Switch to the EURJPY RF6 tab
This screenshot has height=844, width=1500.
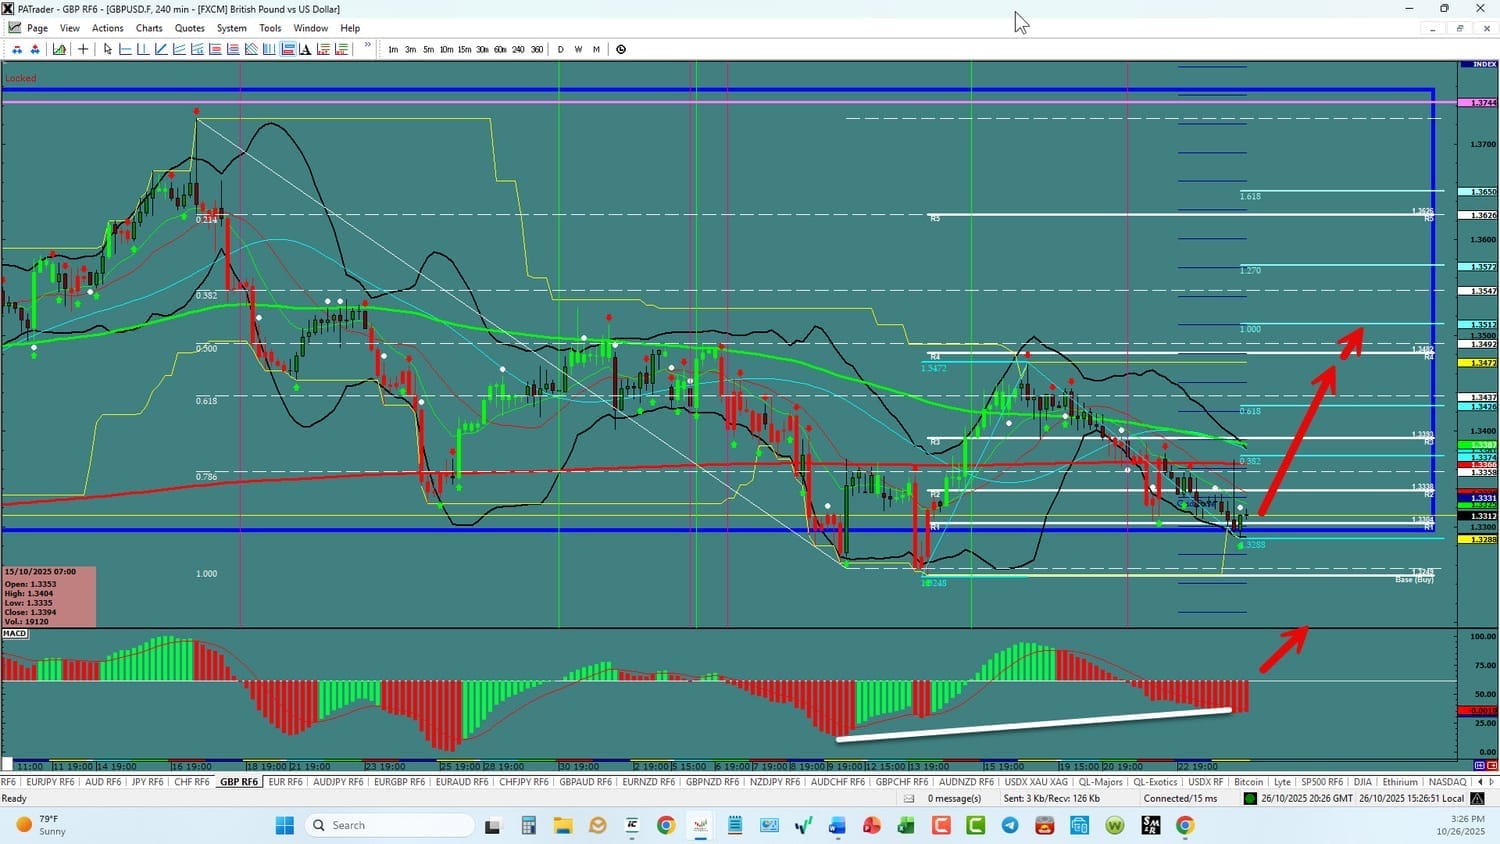coord(50,782)
